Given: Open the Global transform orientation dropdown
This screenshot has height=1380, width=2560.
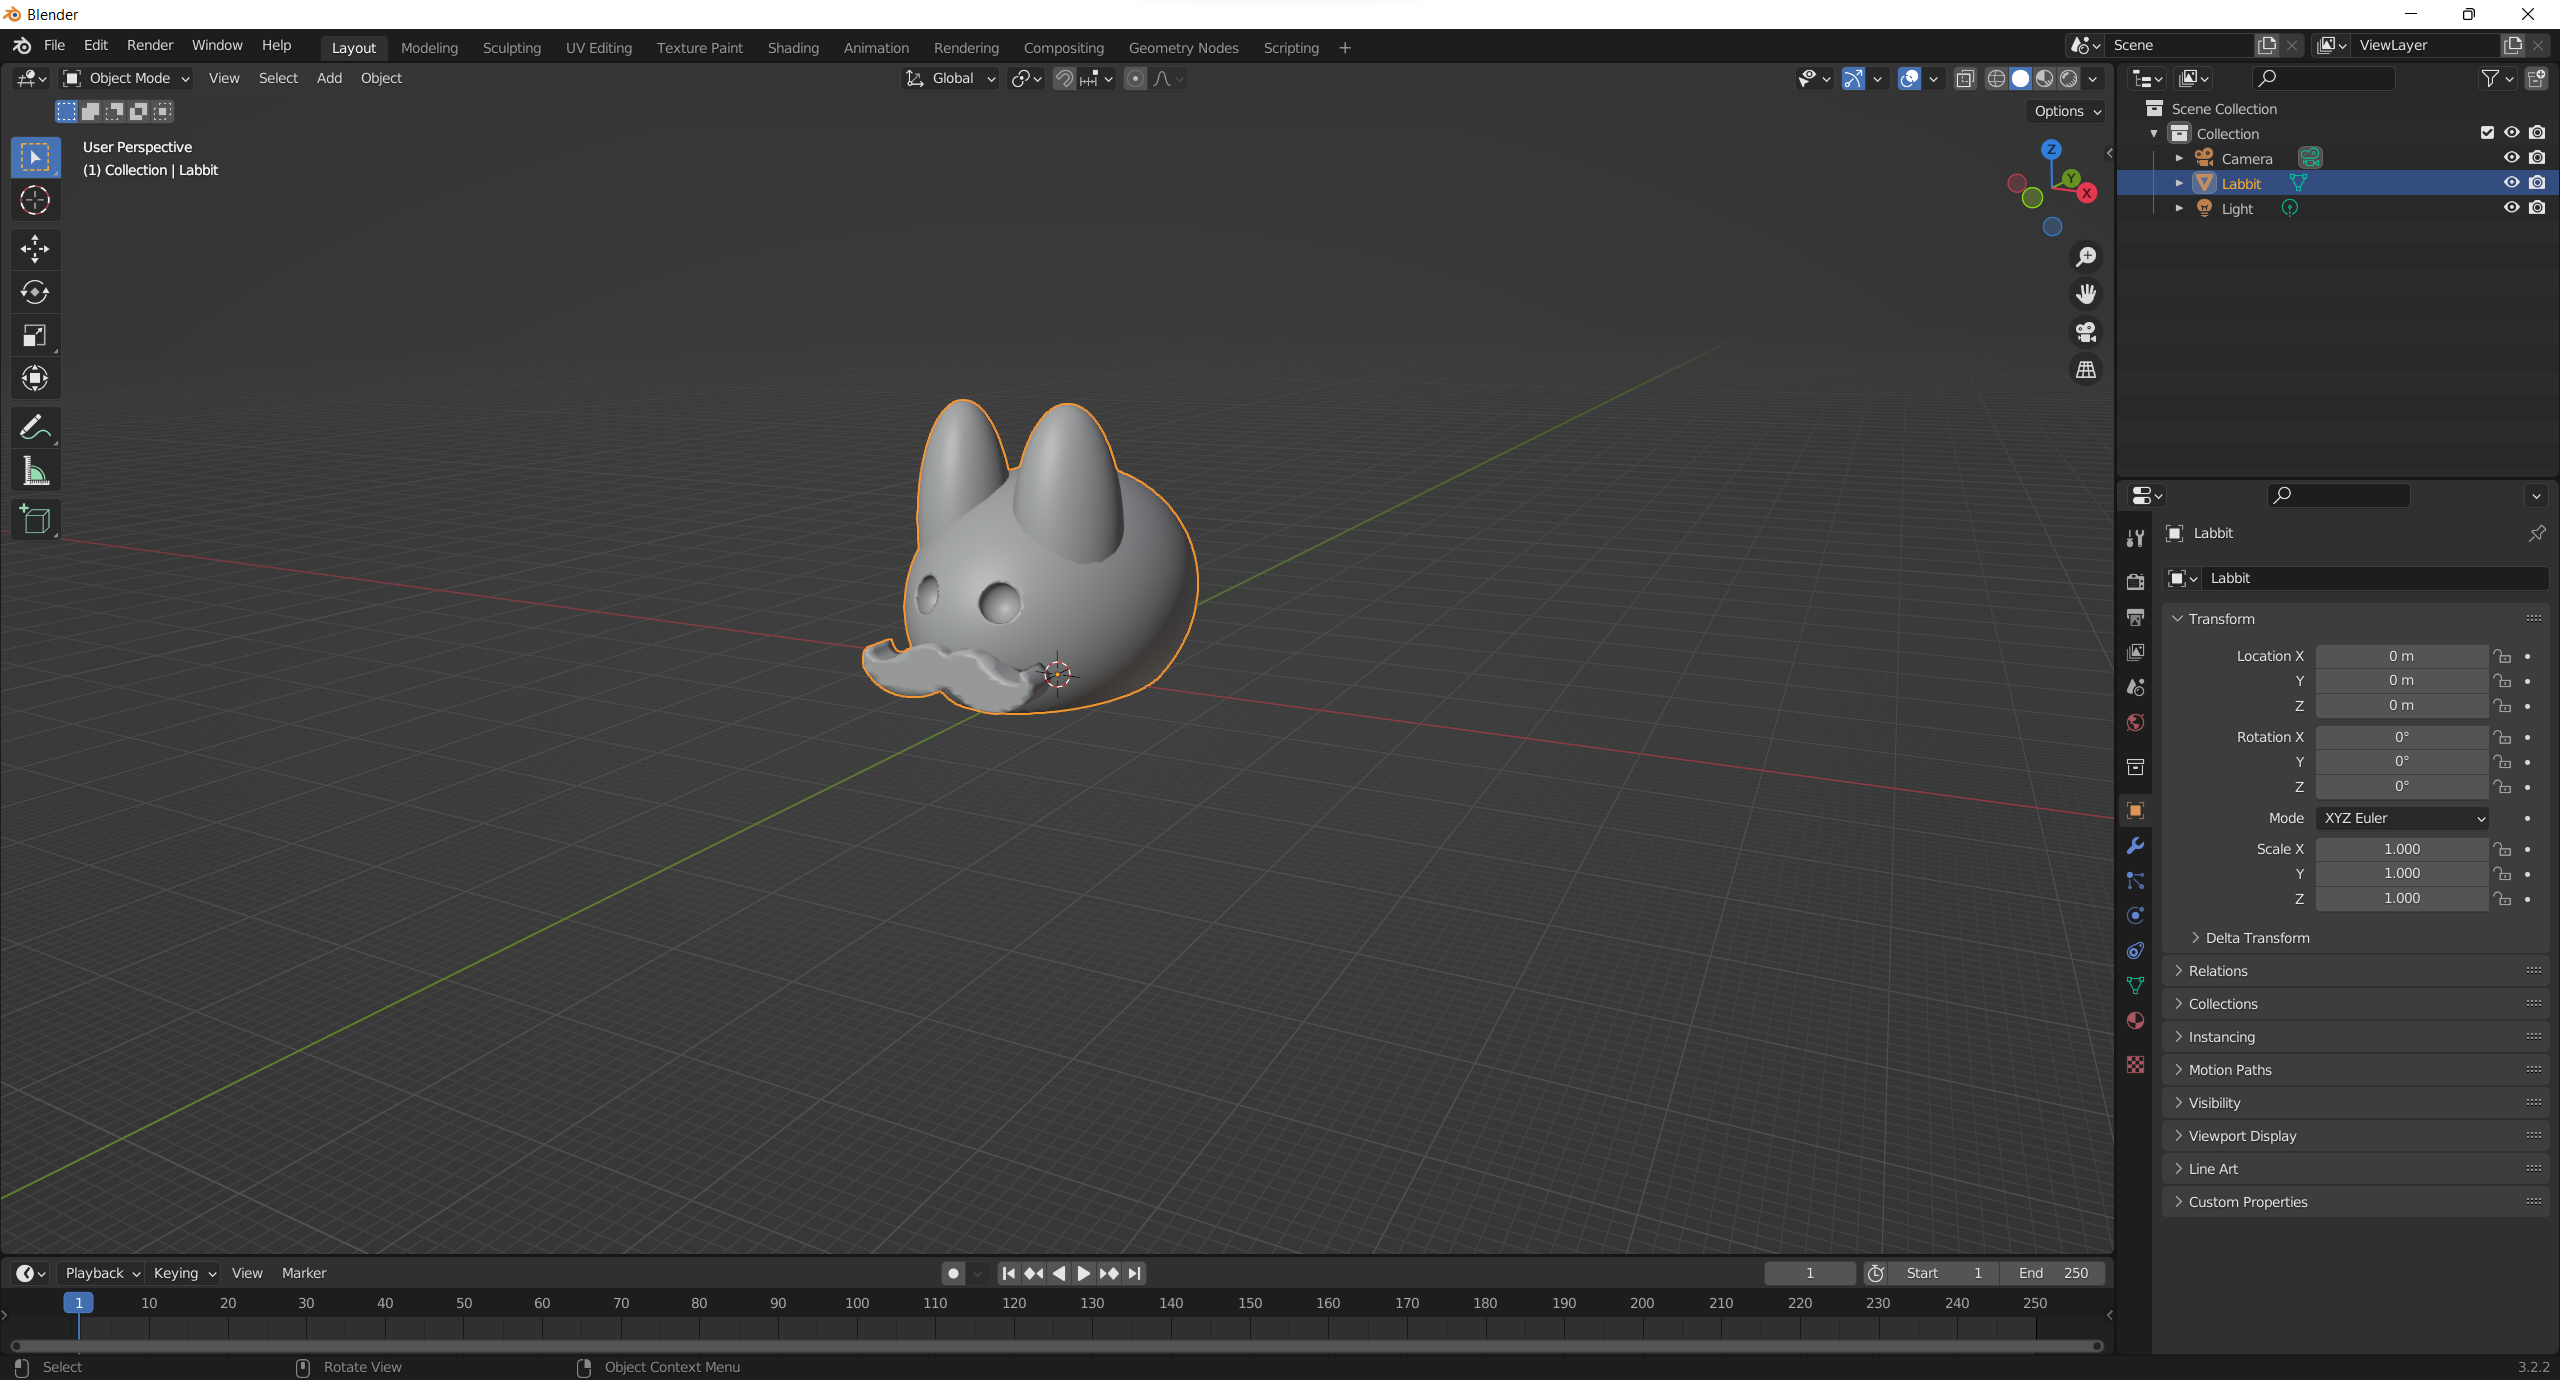Looking at the screenshot, I should tap(948, 78).
